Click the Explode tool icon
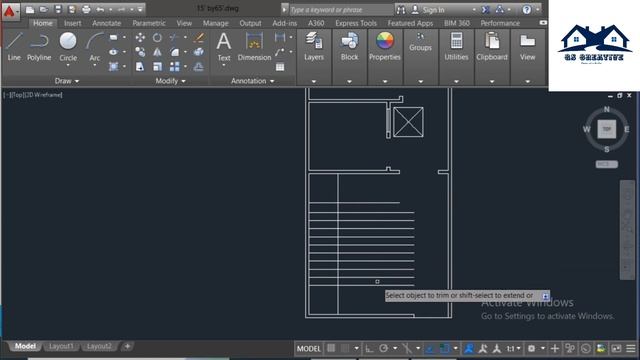 [199, 52]
